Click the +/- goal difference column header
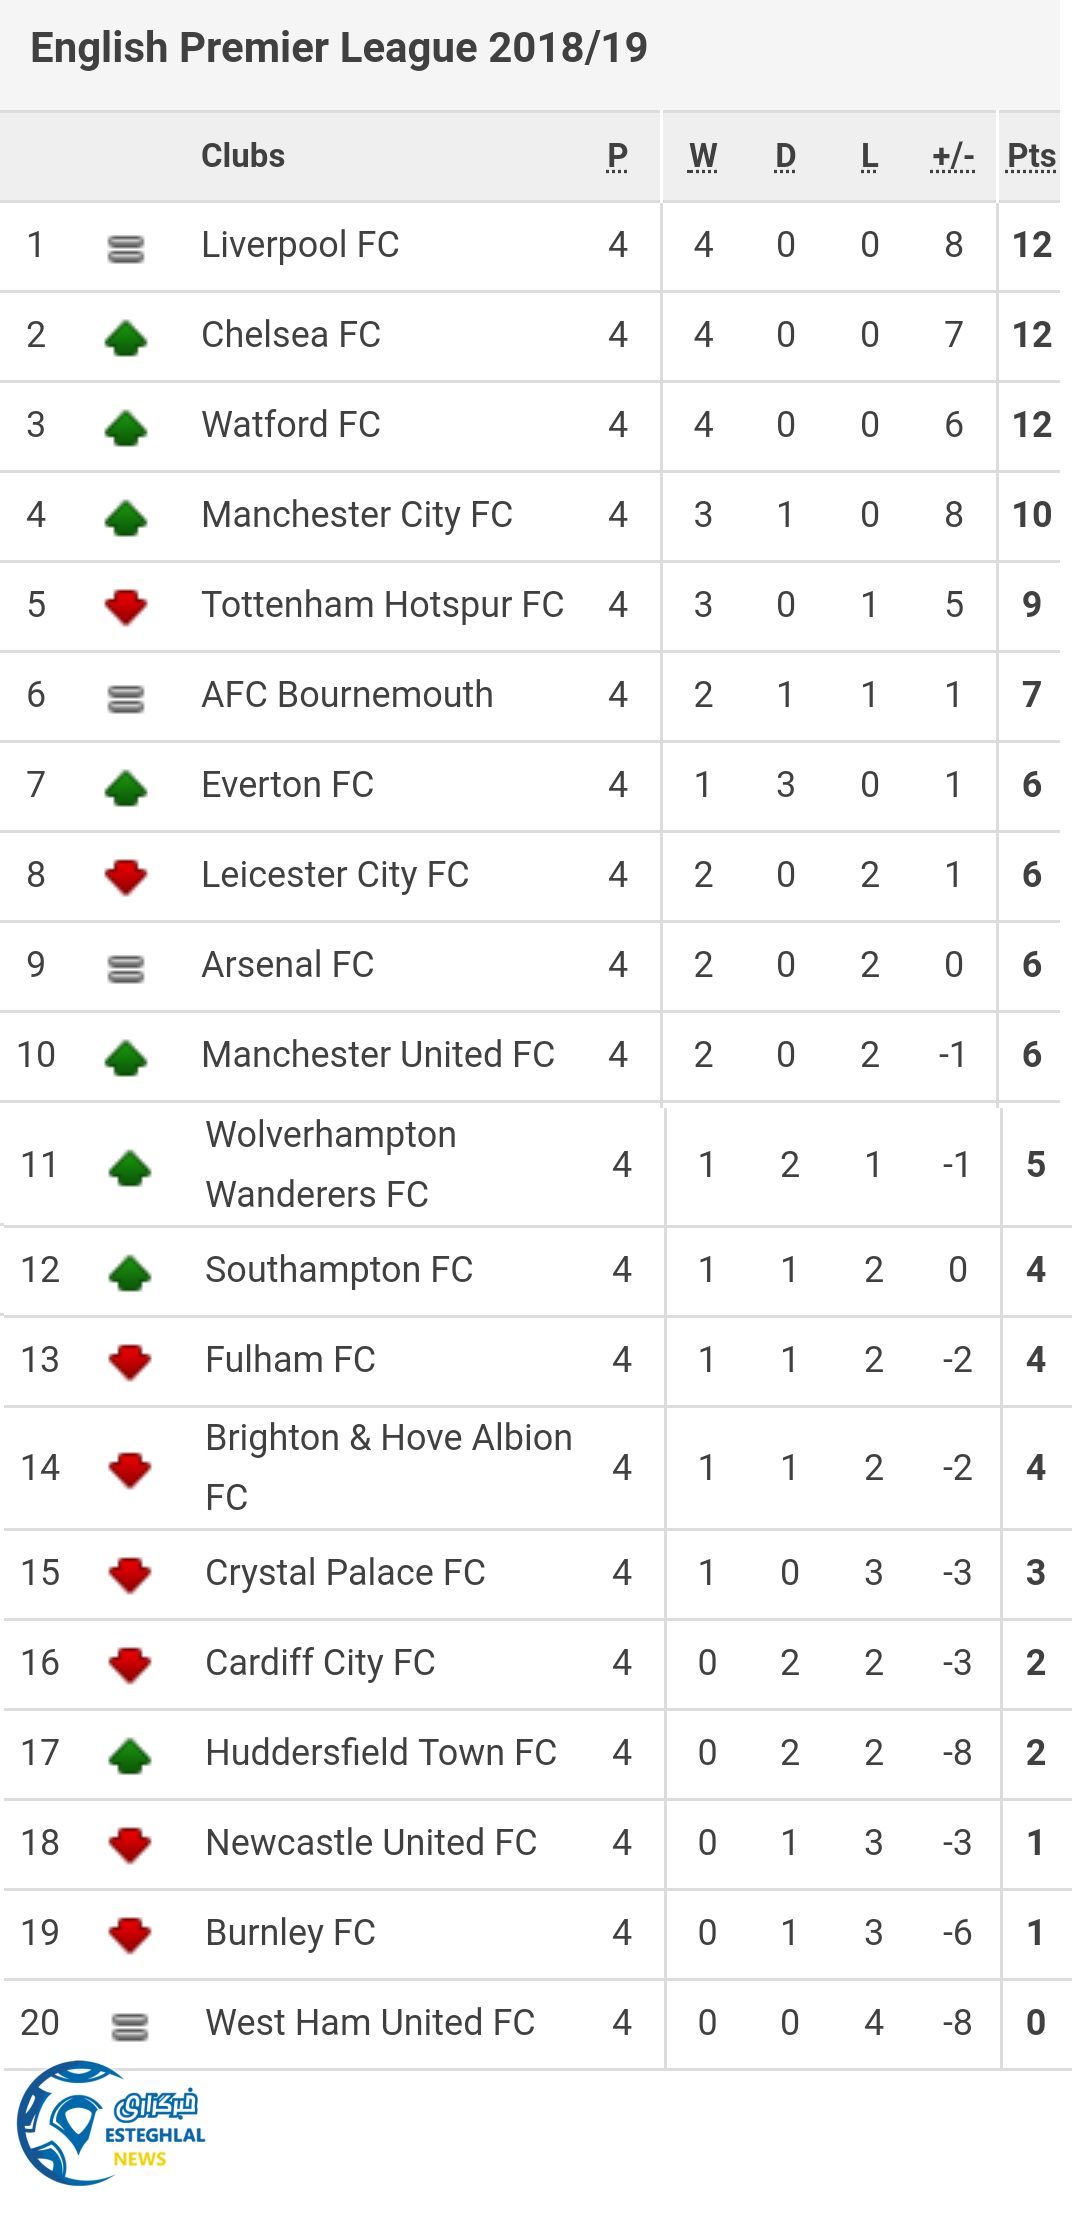The width and height of the screenshot is (1072, 2216). 952,156
